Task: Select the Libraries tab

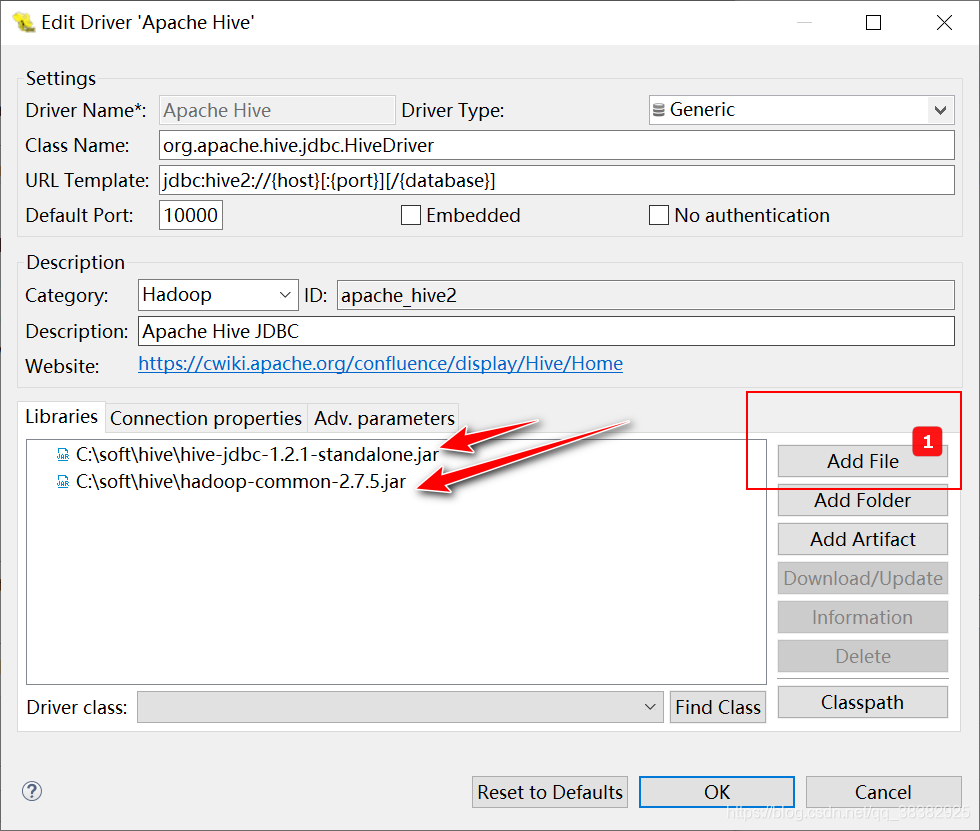Action: (x=62, y=417)
